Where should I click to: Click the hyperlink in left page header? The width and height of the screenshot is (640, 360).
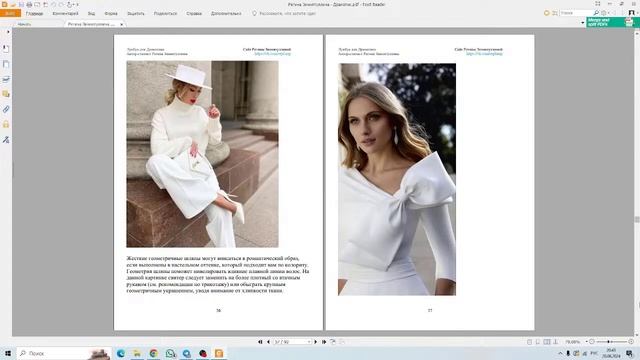(272, 54)
